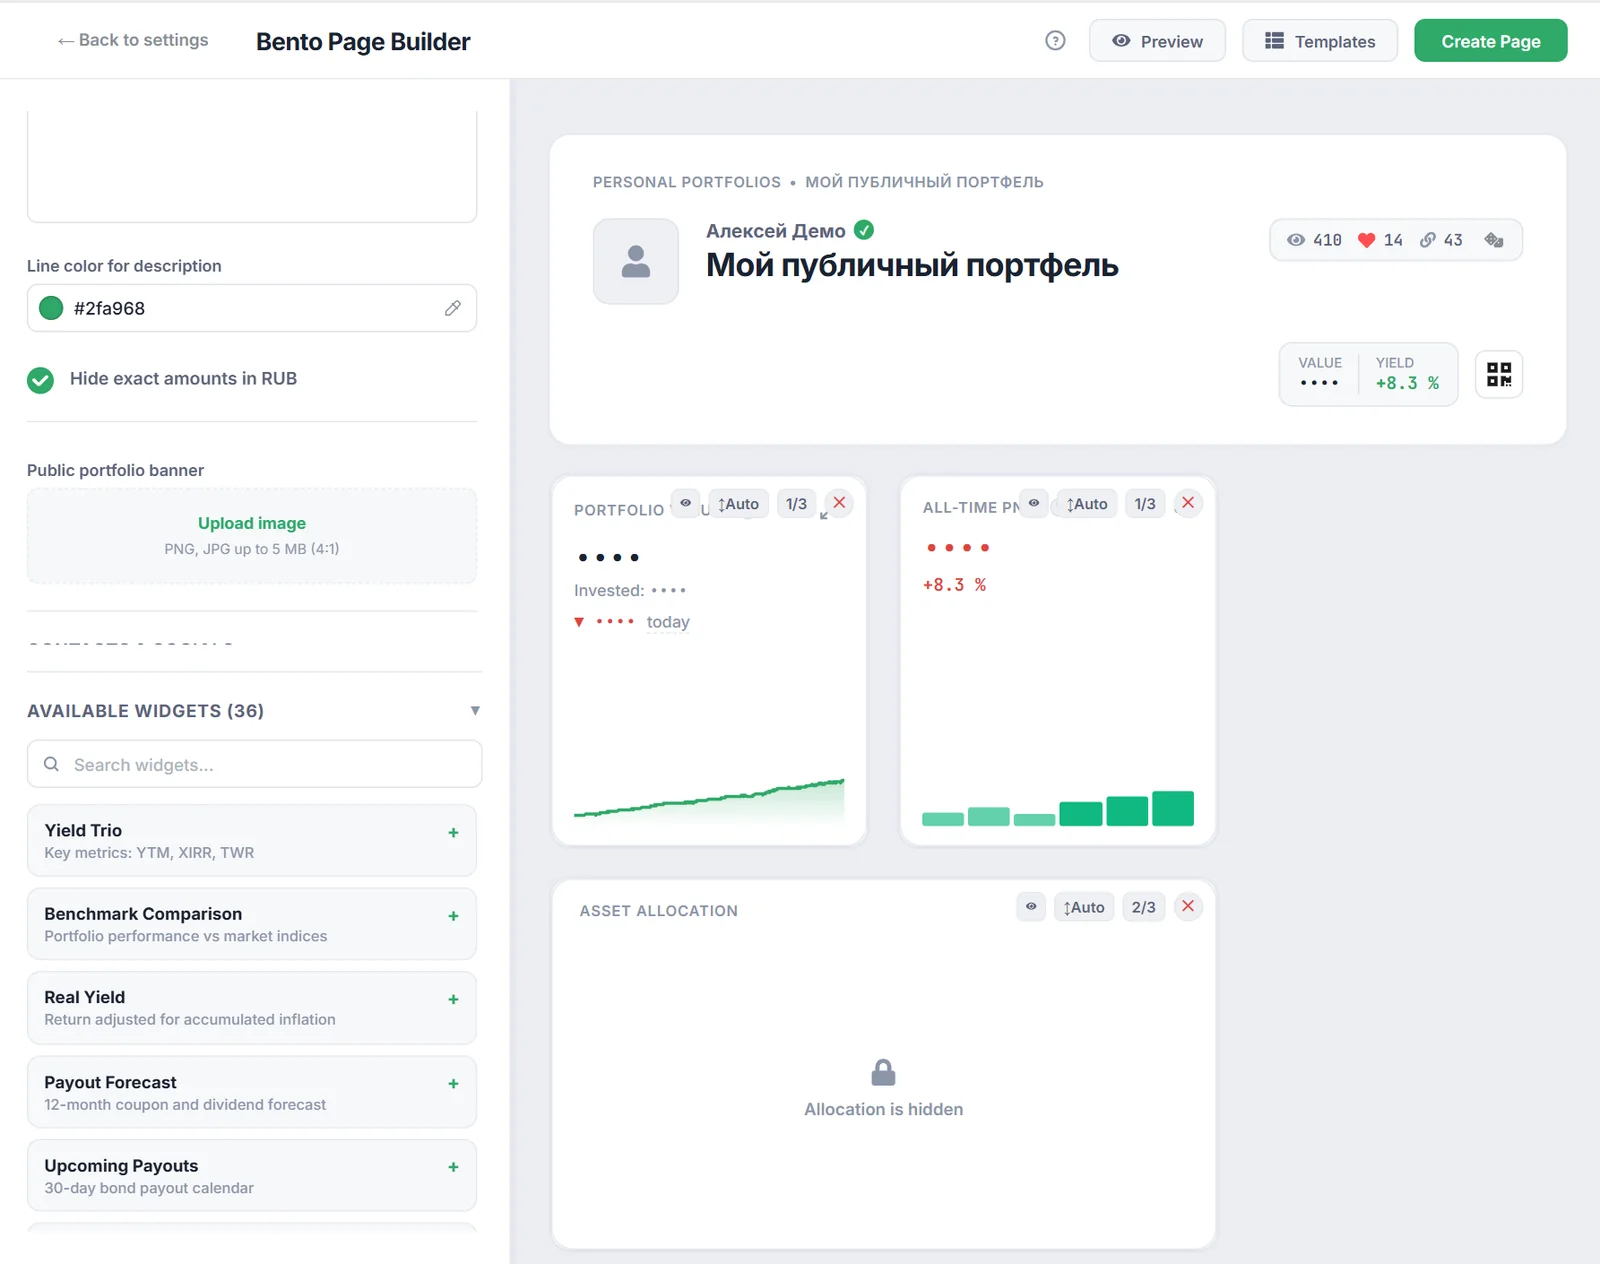
Task: Click the Personal Portfolios breadcrumb
Action: point(686,182)
